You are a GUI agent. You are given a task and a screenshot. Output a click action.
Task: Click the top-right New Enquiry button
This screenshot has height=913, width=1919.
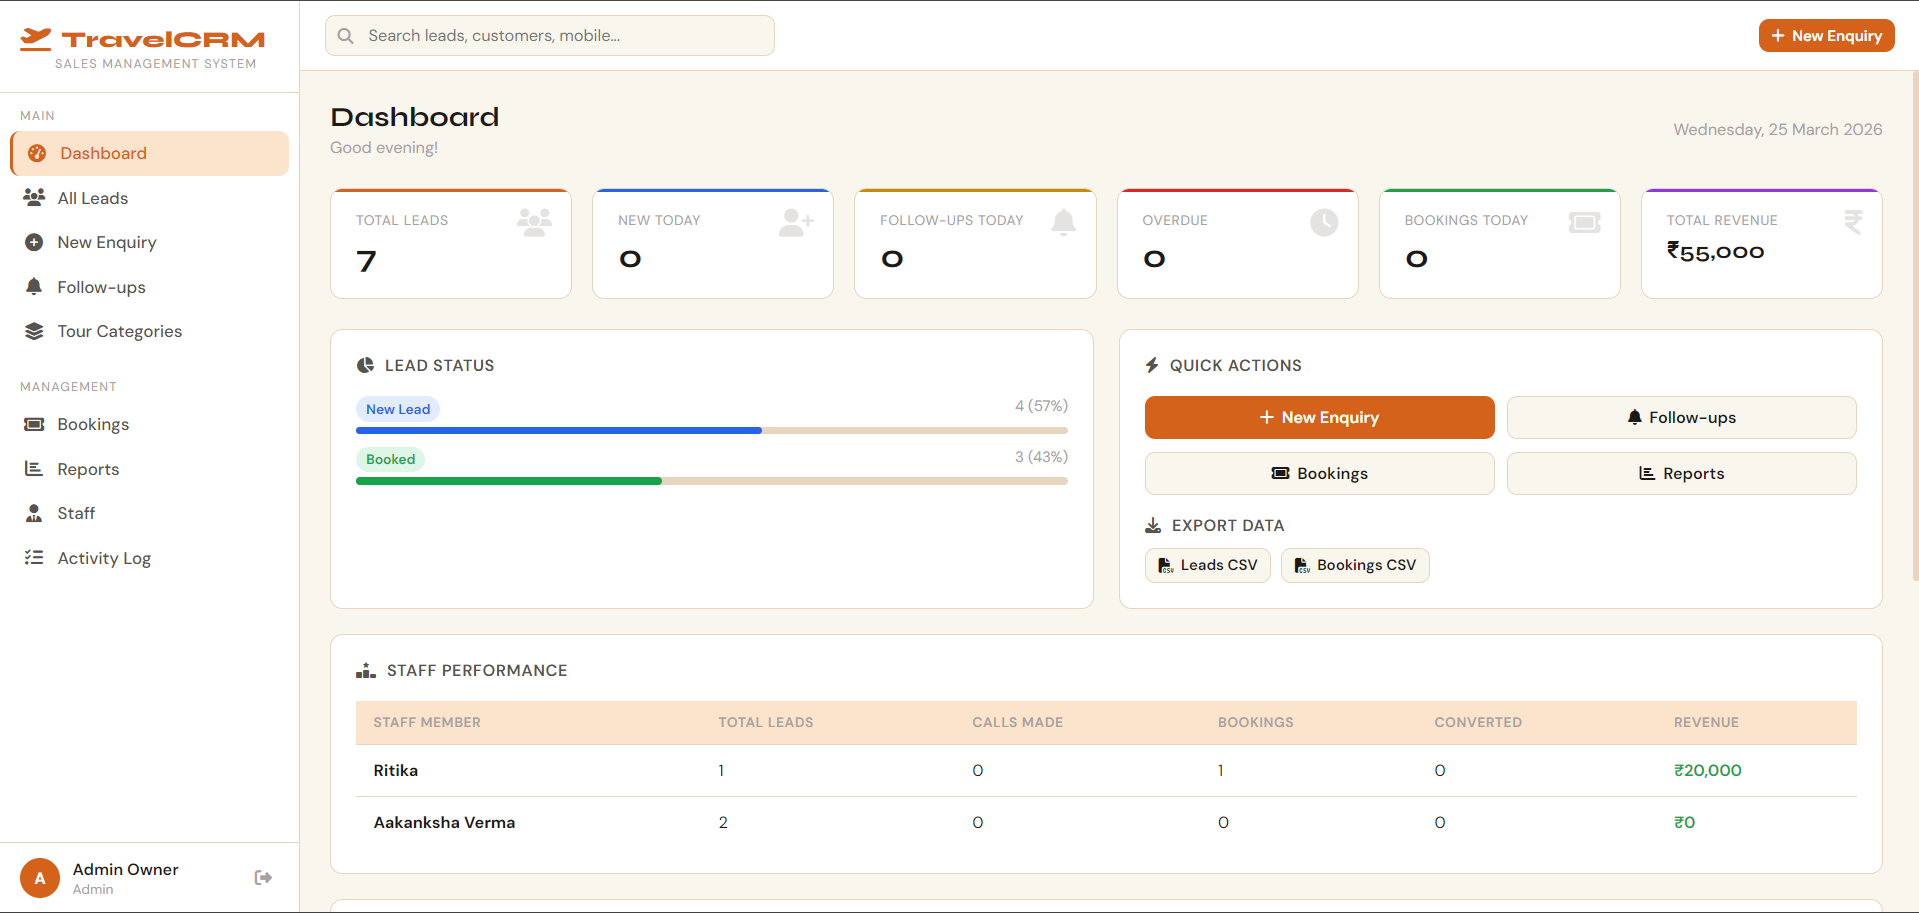pyautogui.click(x=1826, y=36)
